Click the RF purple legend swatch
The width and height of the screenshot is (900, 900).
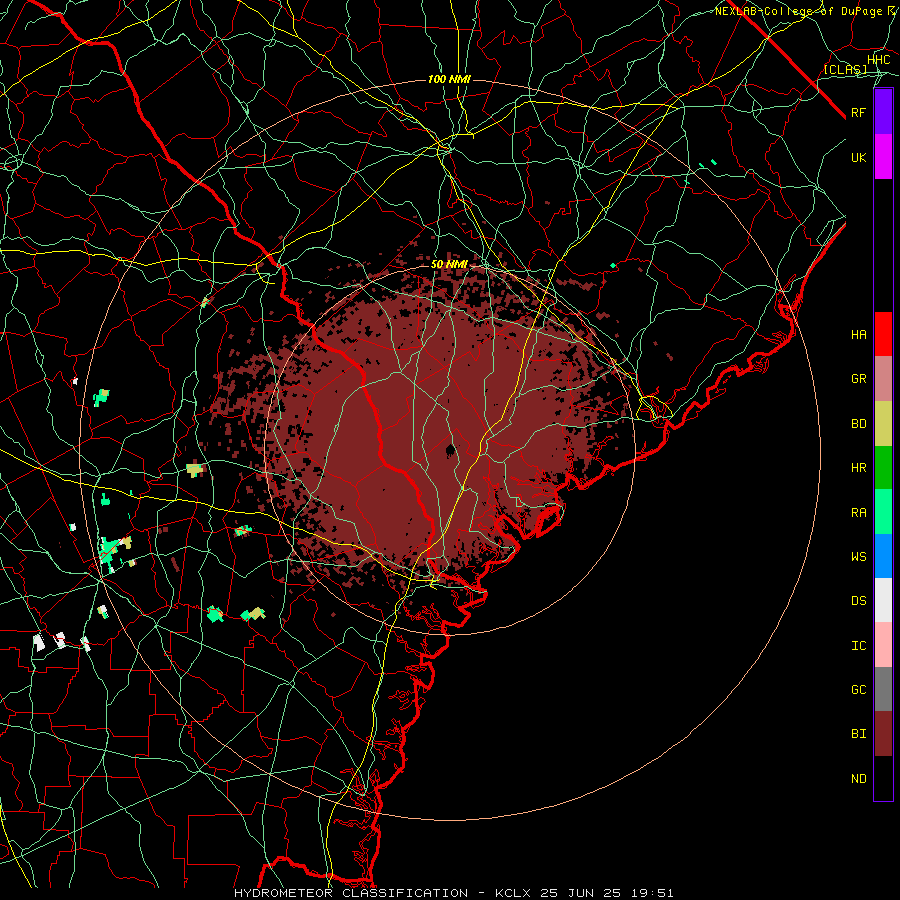[883, 112]
